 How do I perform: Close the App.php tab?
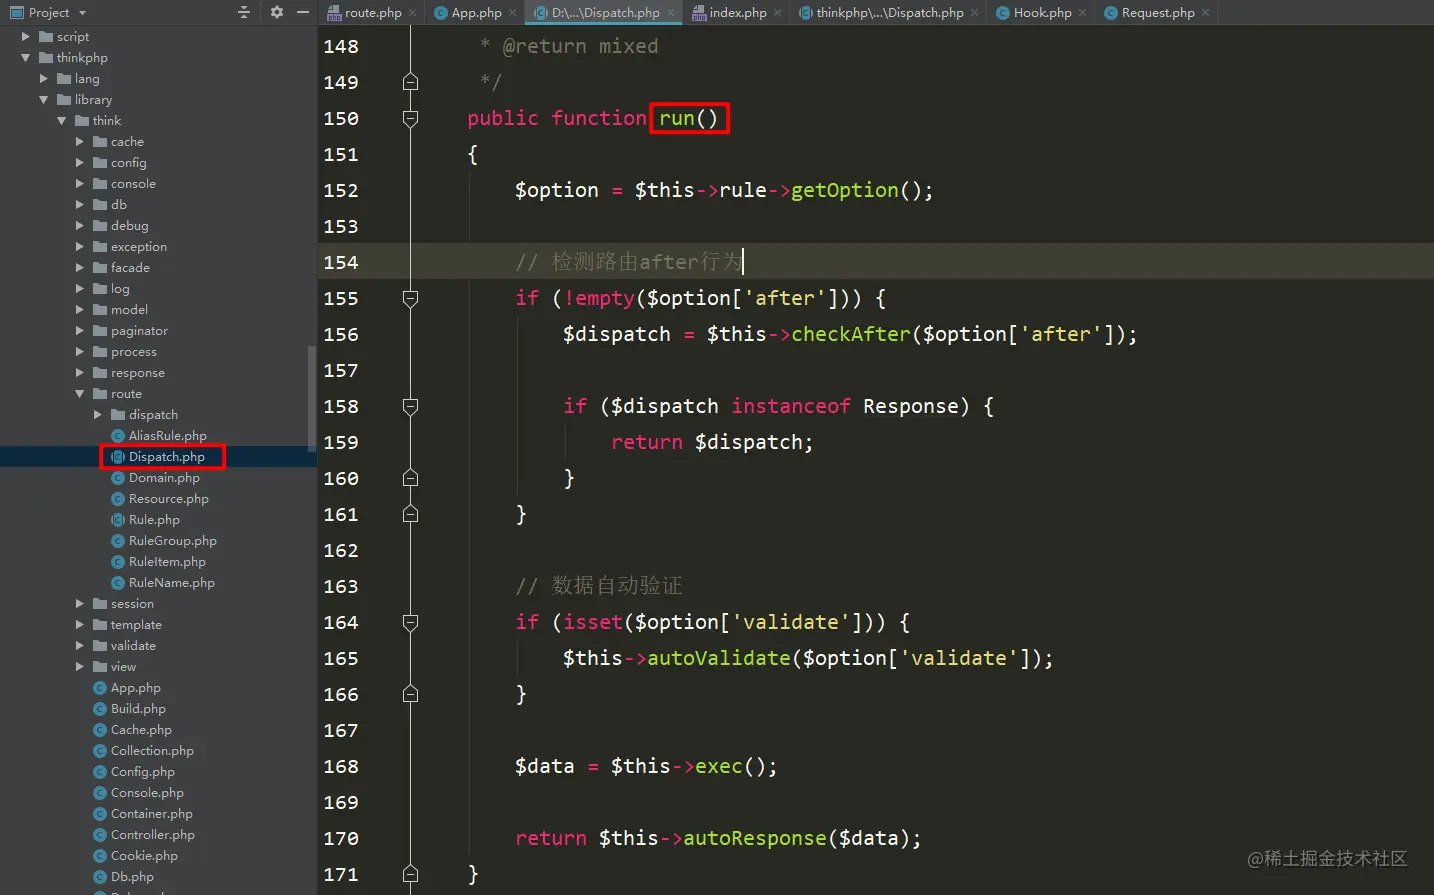[x=513, y=13]
